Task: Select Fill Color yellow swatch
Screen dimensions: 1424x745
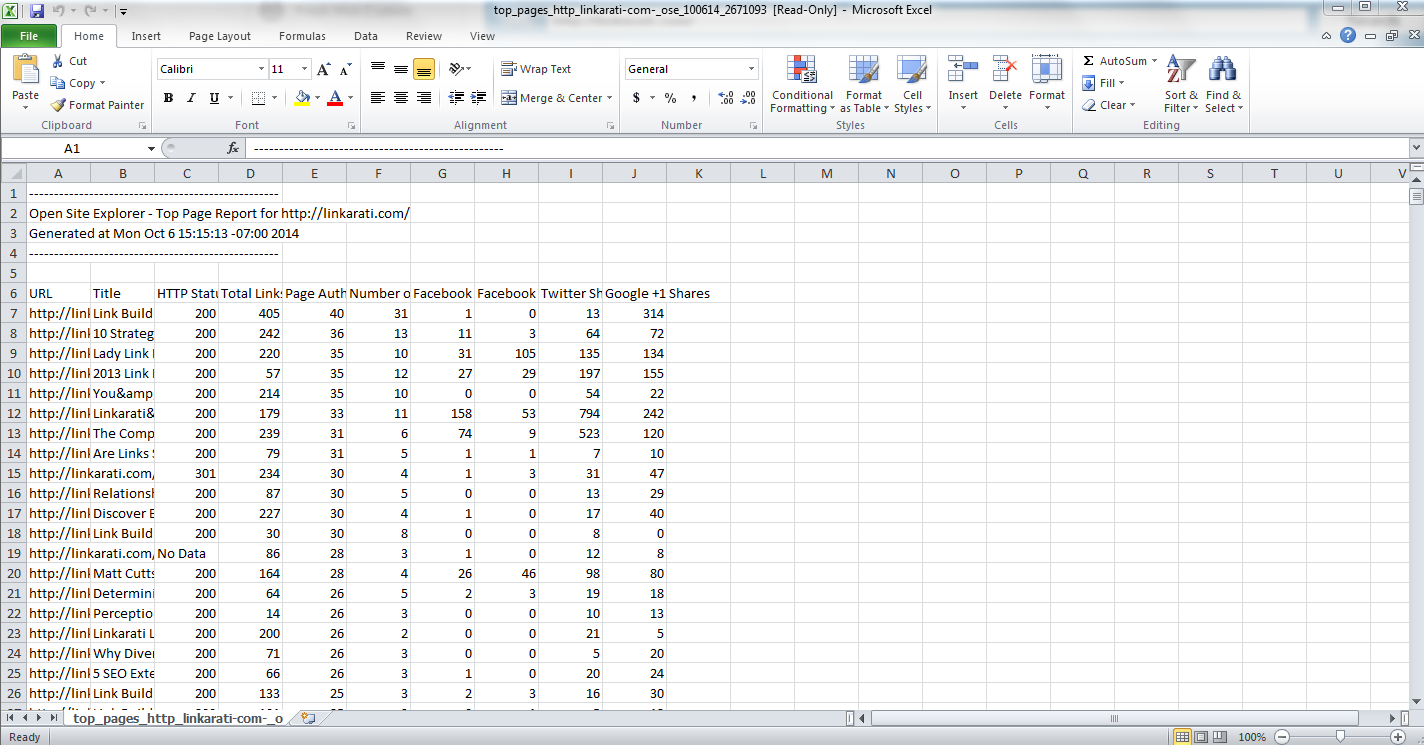Action: click(x=303, y=98)
